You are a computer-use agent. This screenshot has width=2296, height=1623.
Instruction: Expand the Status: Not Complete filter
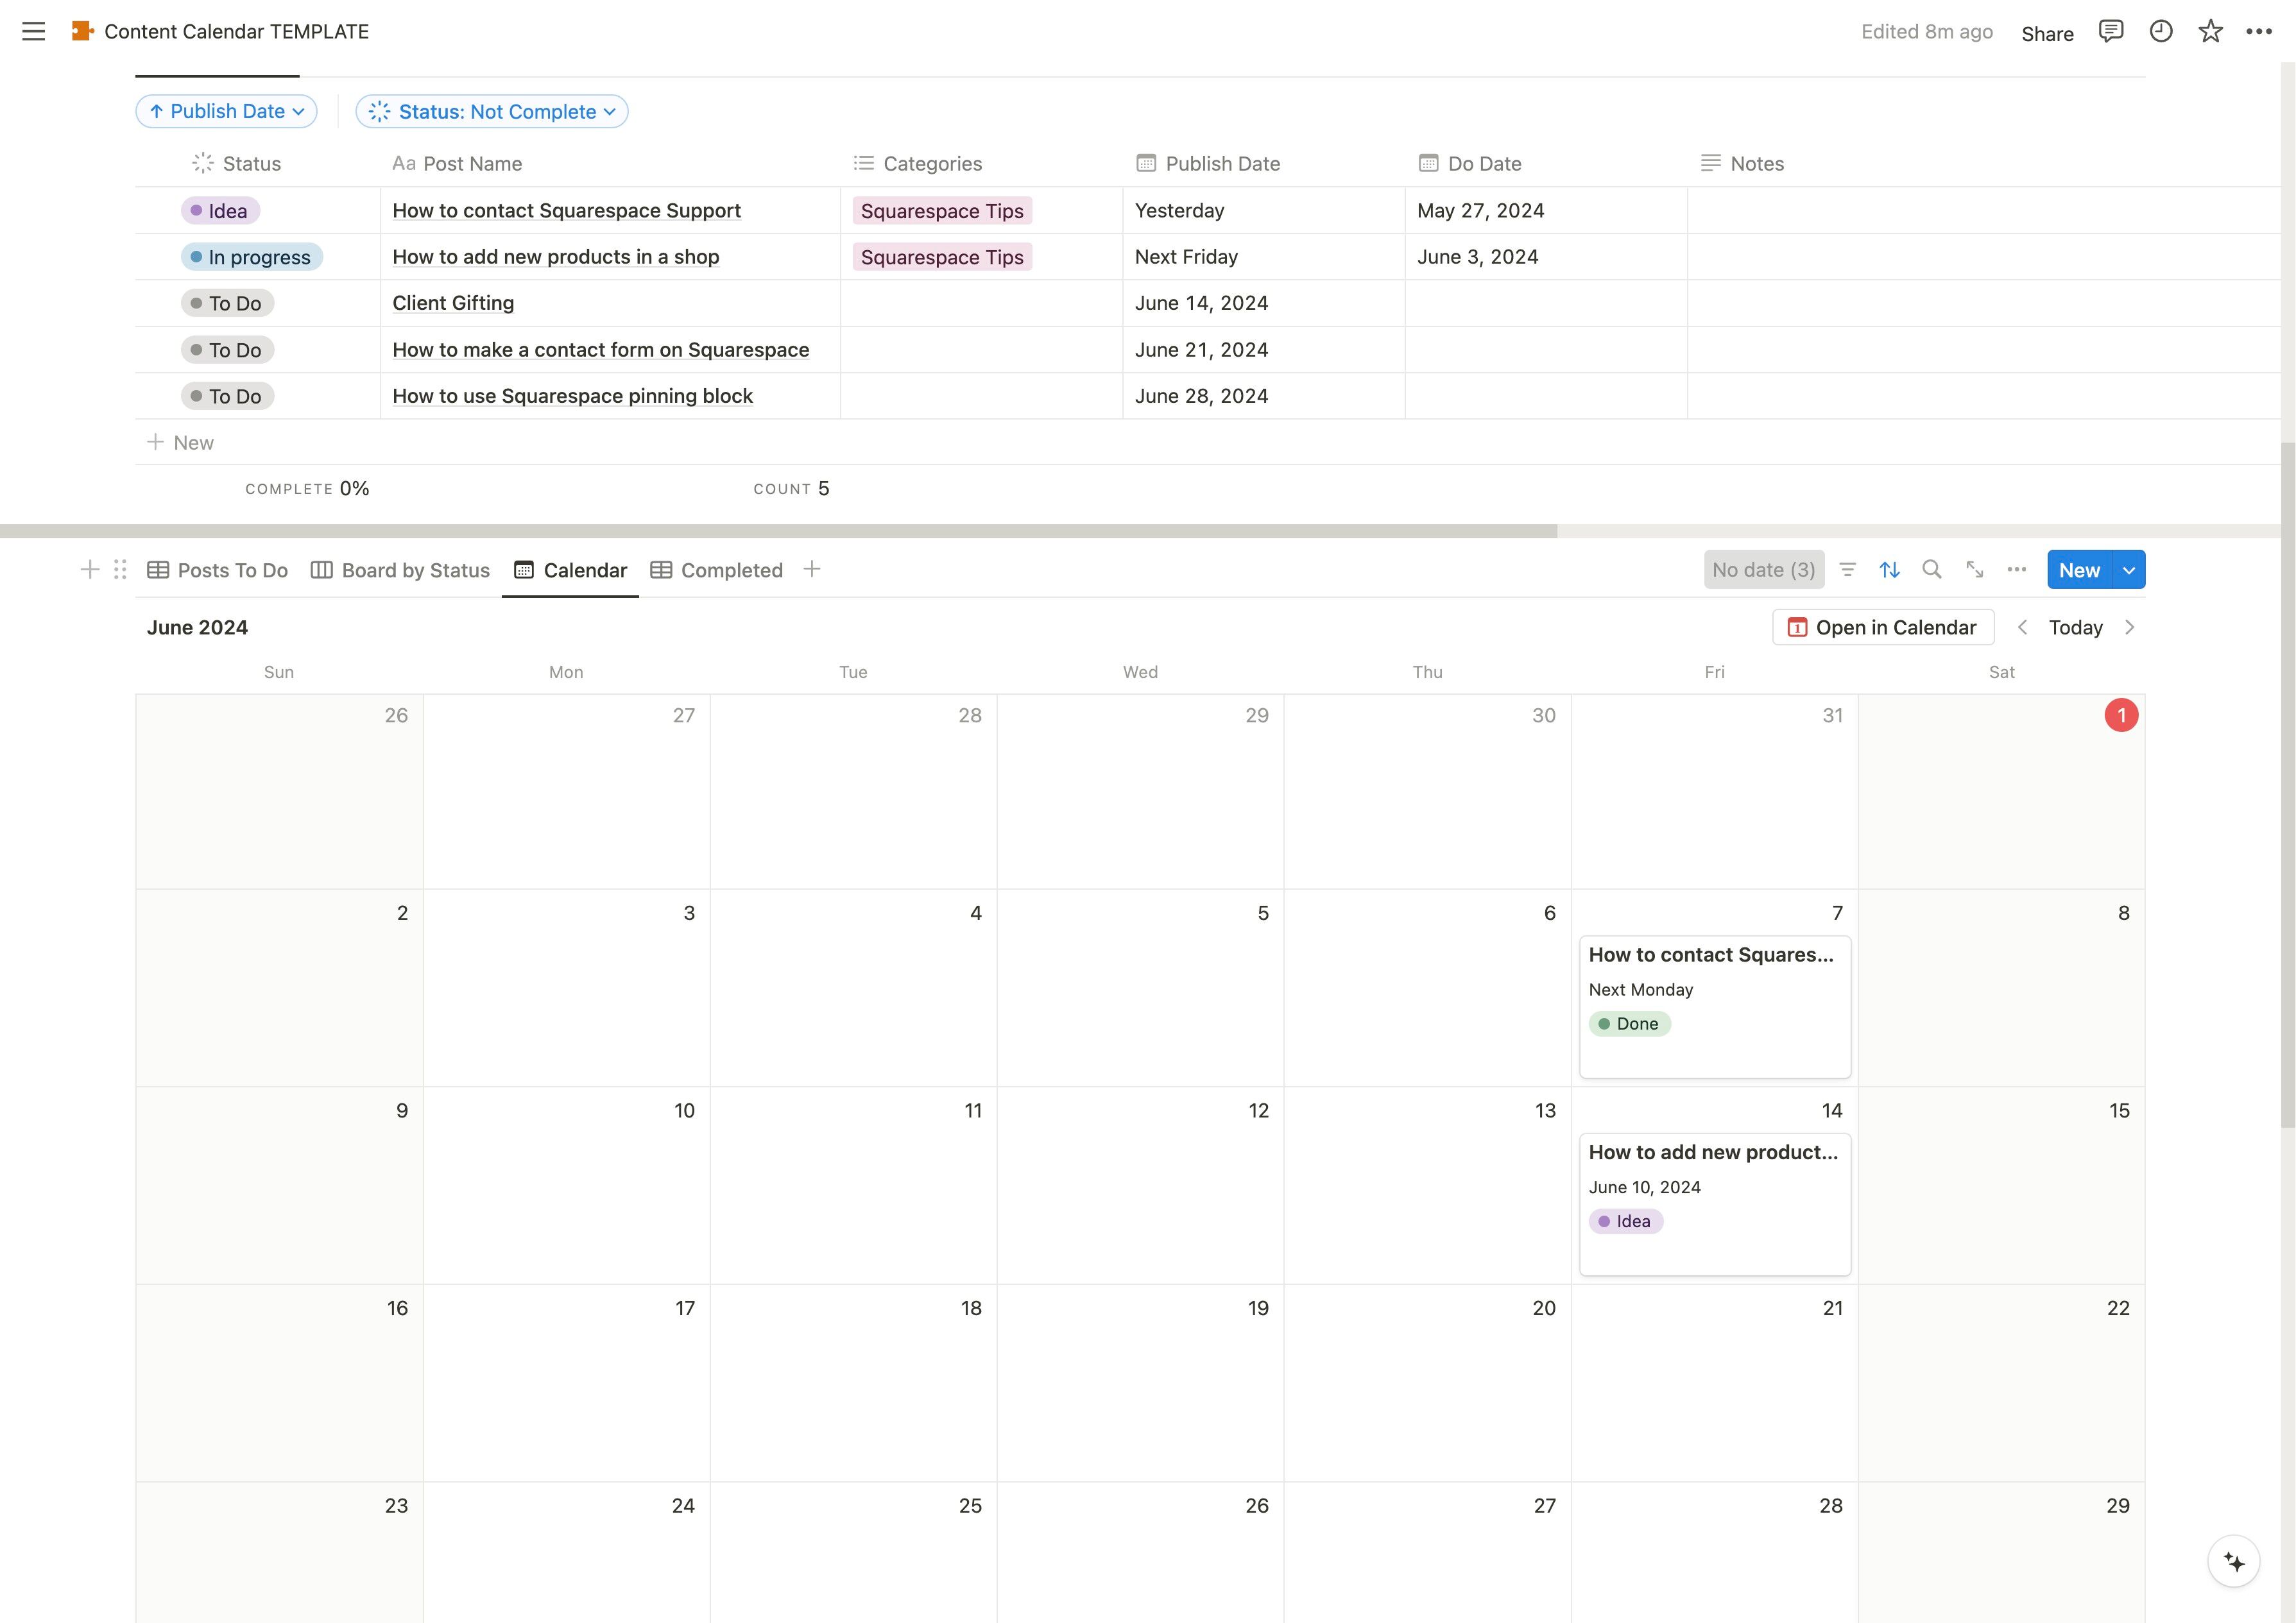[492, 111]
